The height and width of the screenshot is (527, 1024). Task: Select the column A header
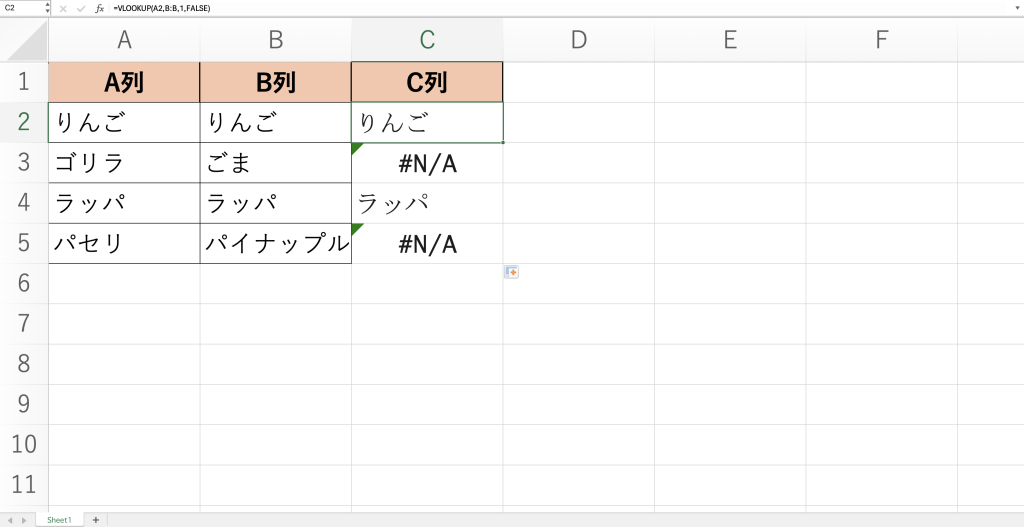coord(124,40)
